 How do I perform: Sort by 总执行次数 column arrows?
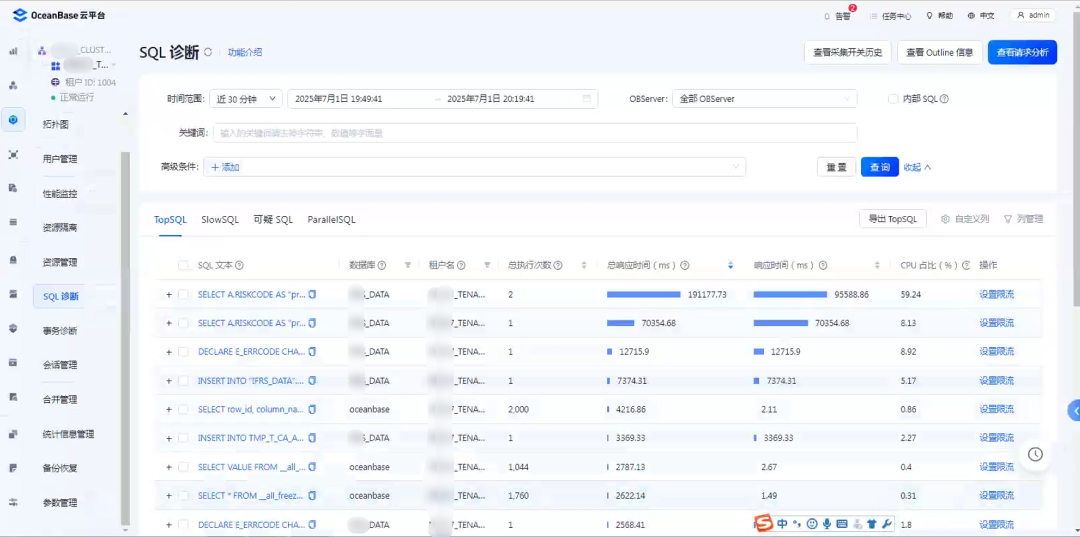tap(584, 265)
